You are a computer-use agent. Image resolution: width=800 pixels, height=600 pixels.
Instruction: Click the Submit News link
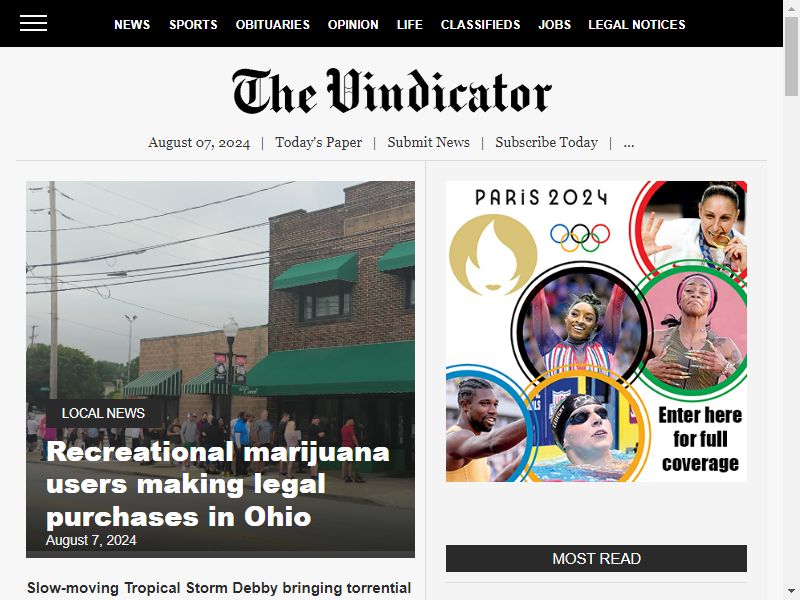point(429,142)
